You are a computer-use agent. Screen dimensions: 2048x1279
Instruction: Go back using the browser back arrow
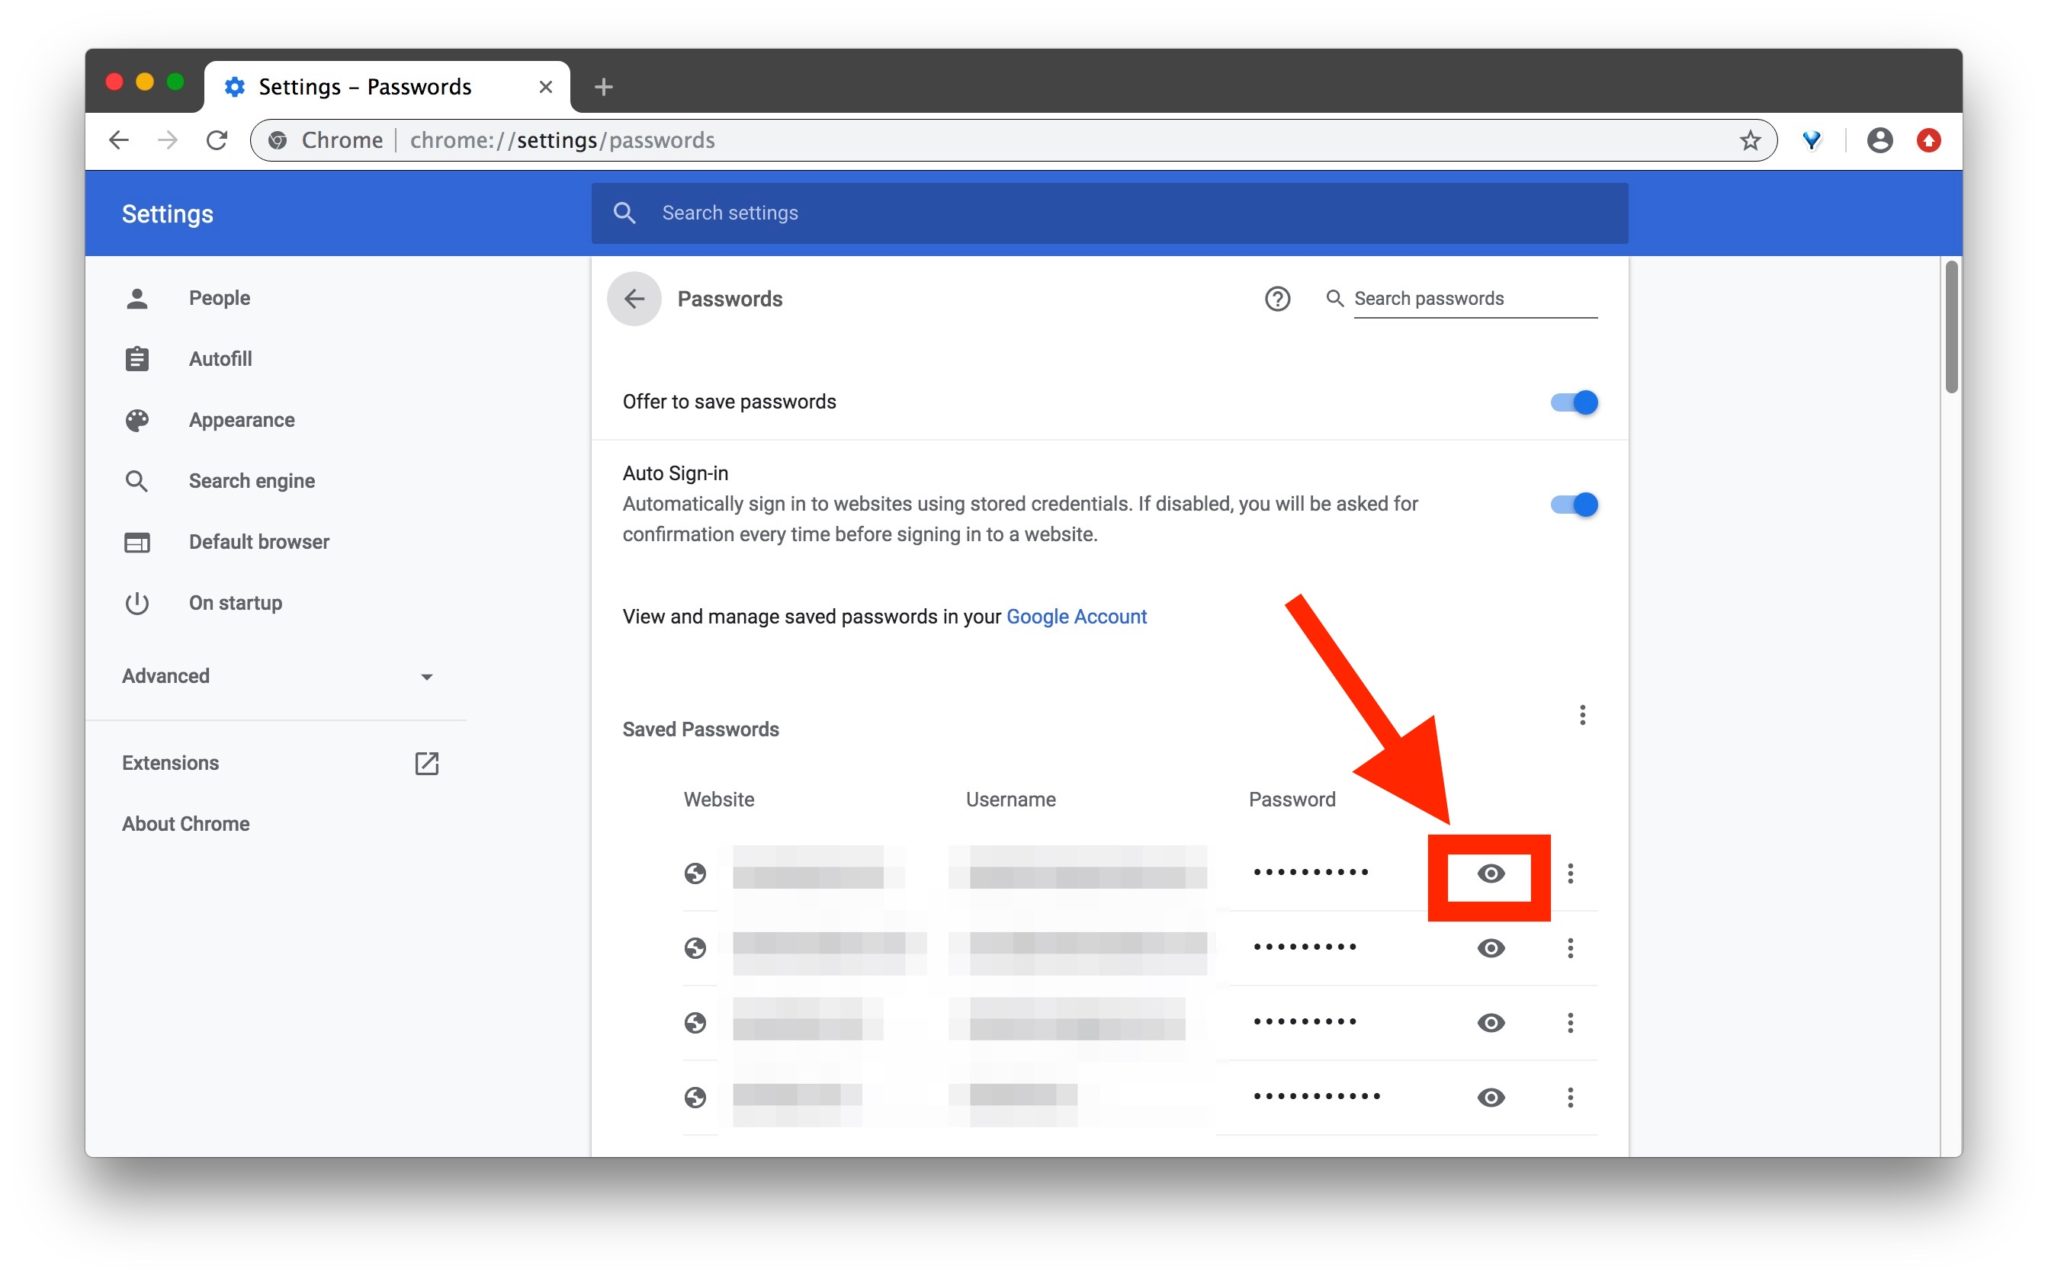[119, 140]
